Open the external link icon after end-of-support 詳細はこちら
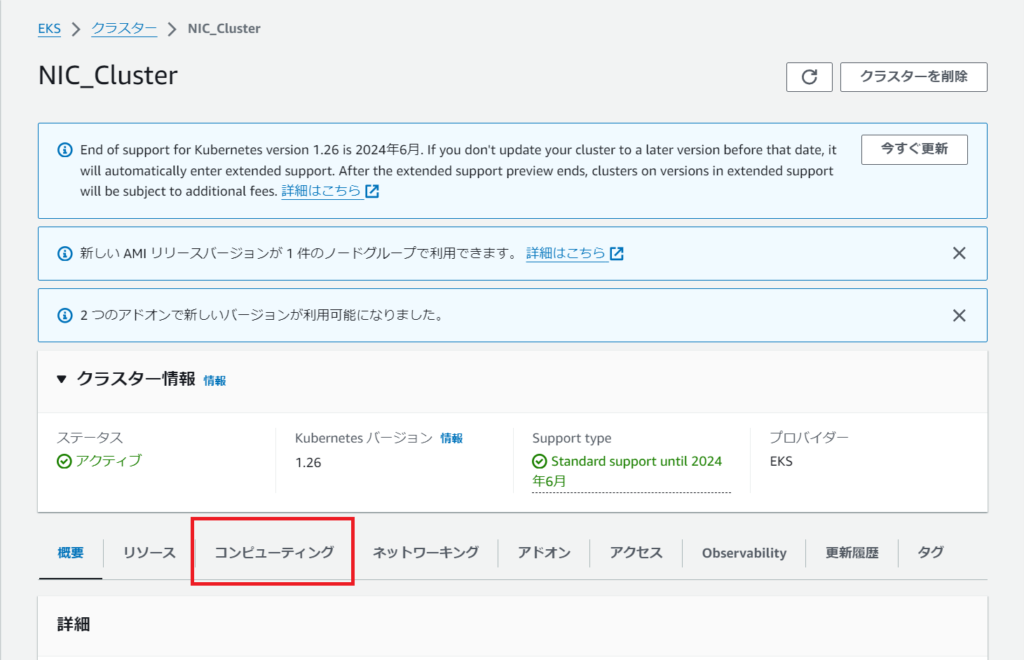Image resolution: width=1024 pixels, height=660 pixels. [372, 191]
